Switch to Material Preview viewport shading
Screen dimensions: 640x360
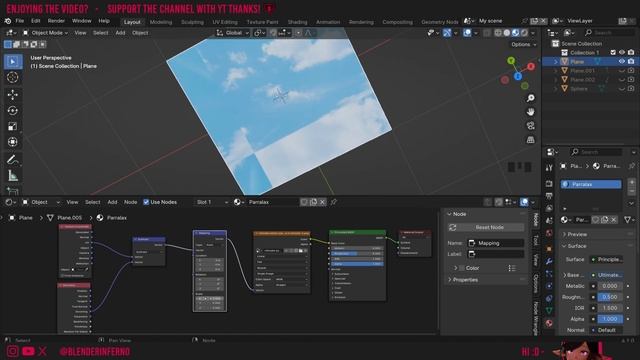pyautogui.click(x=516, y=33)
